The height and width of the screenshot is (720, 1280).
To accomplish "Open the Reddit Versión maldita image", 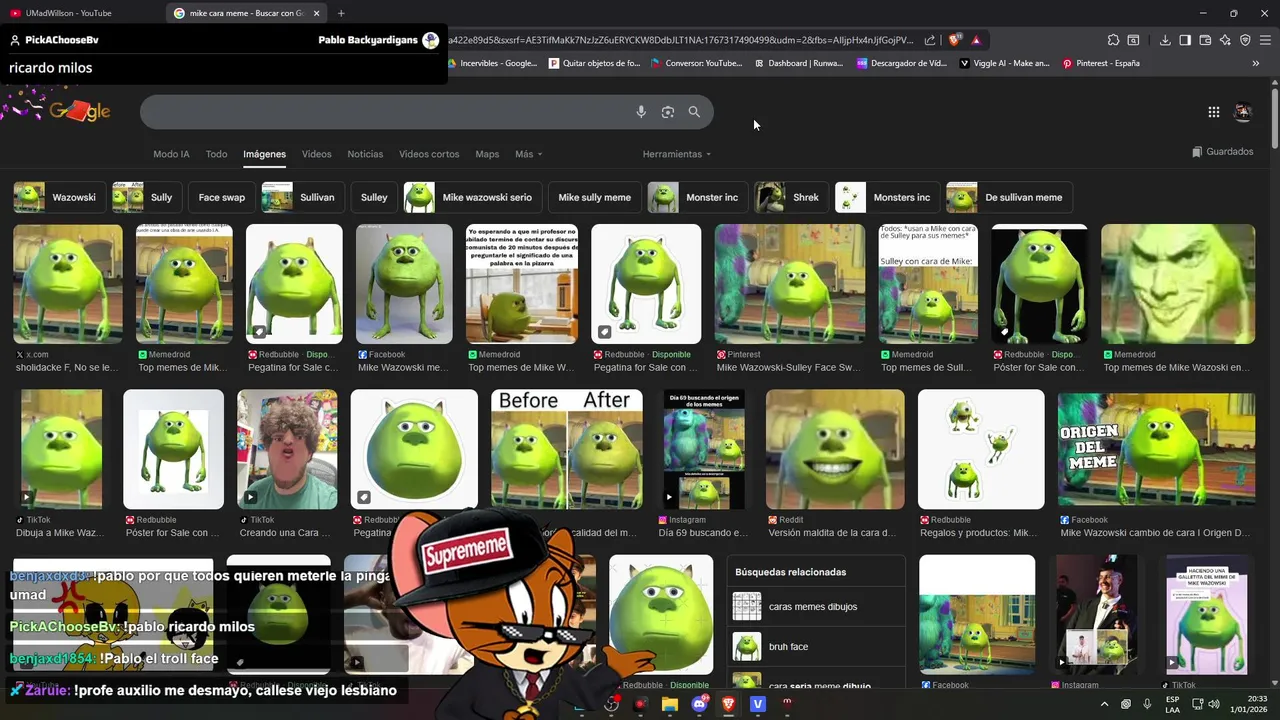I will pos(835,449).
